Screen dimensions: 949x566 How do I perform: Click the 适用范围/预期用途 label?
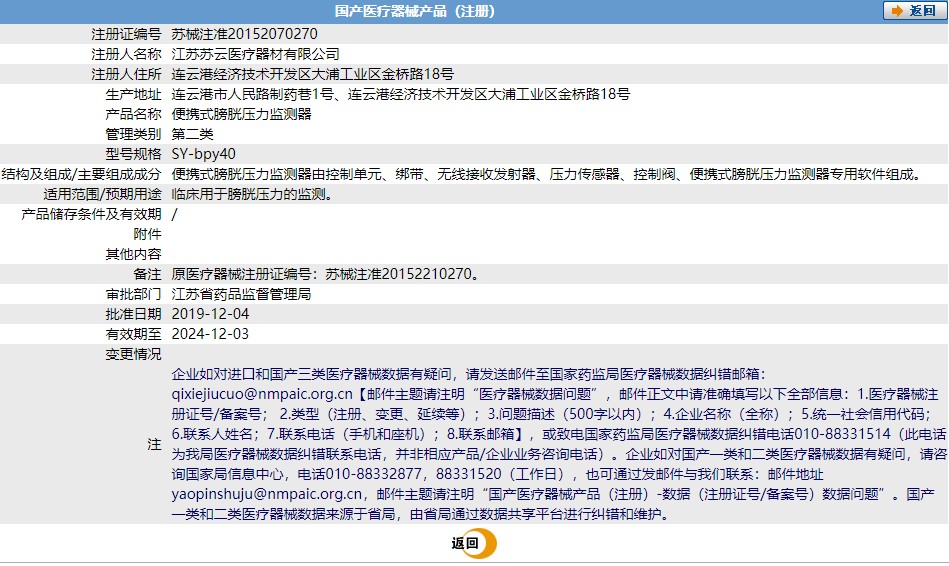click(102, 194)
